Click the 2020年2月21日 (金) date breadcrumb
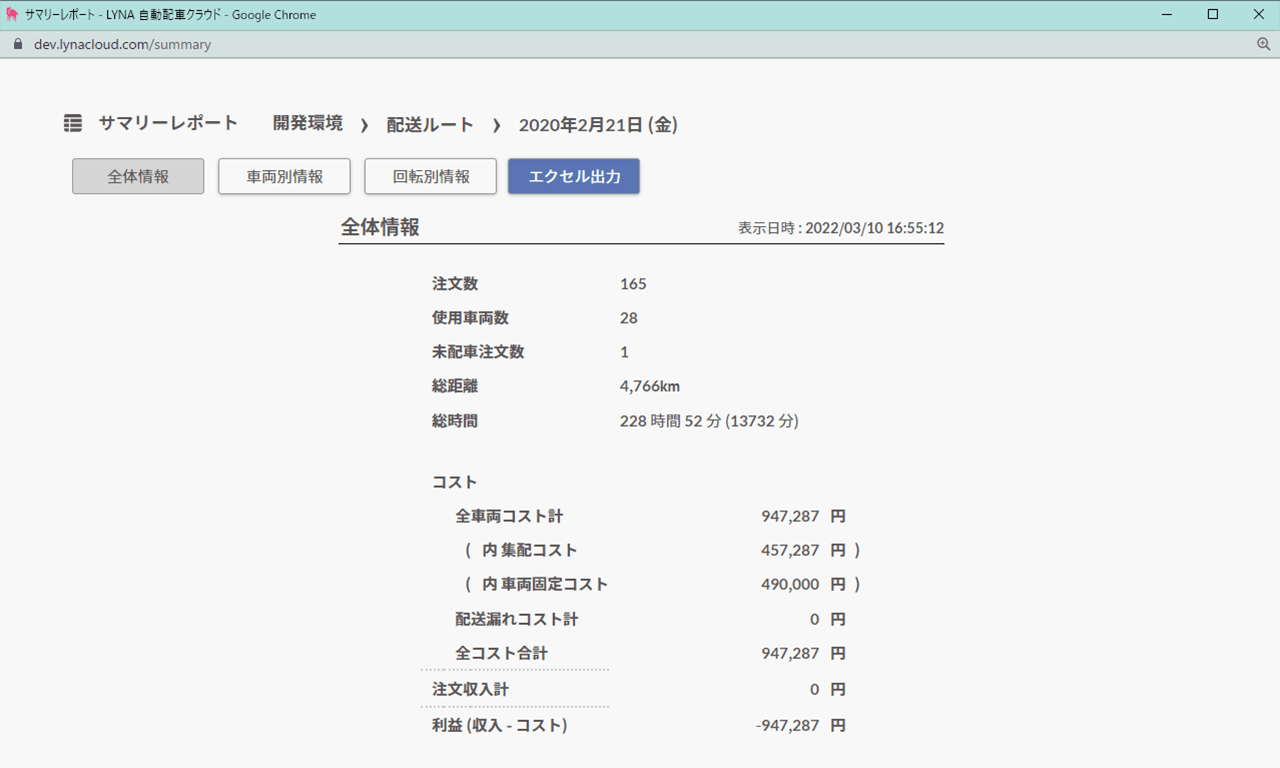Screen dimensions: 1280x768 (598, 125)
